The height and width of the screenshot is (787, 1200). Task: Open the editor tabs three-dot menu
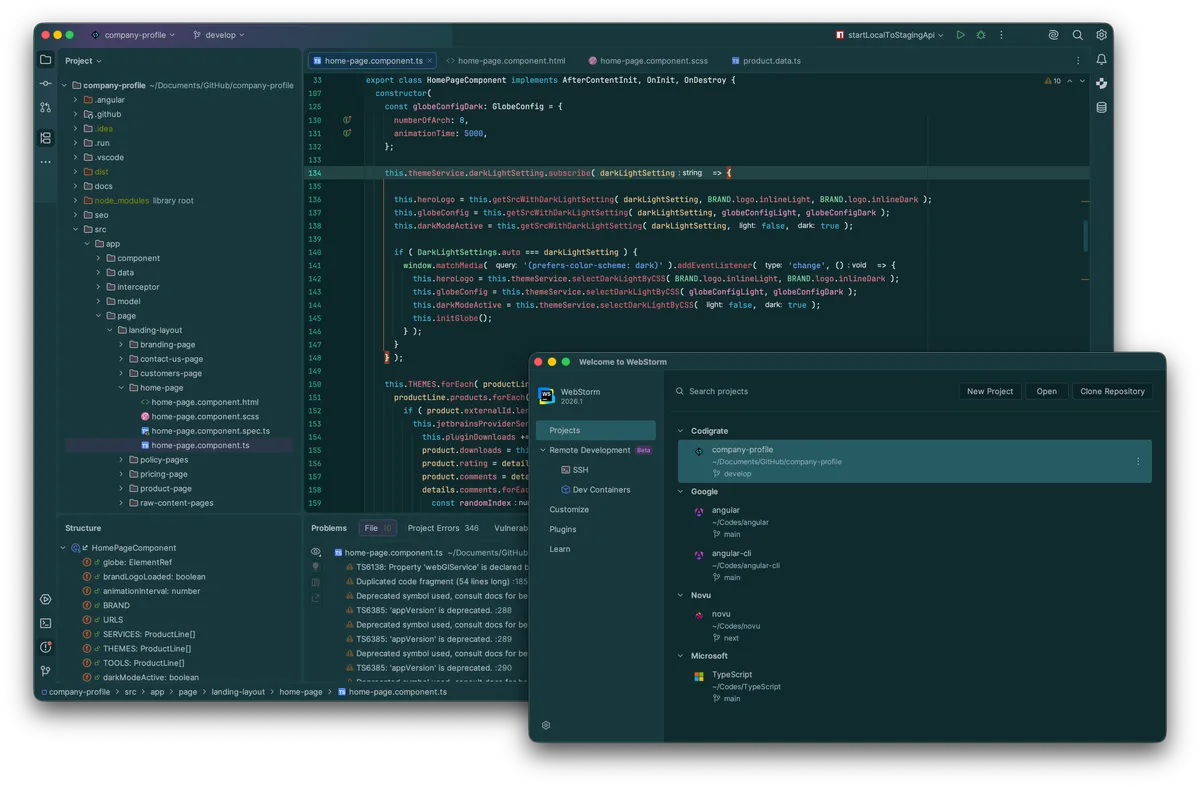(1078, 61)
